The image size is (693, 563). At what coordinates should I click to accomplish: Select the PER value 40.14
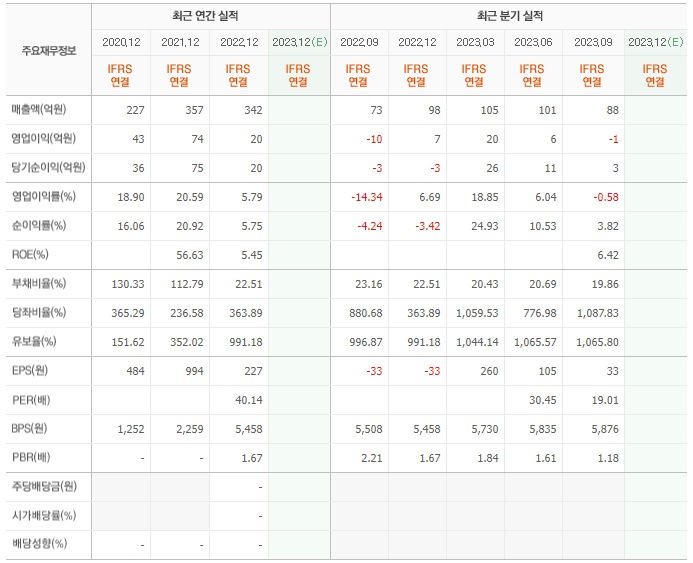tap(249, 400)
